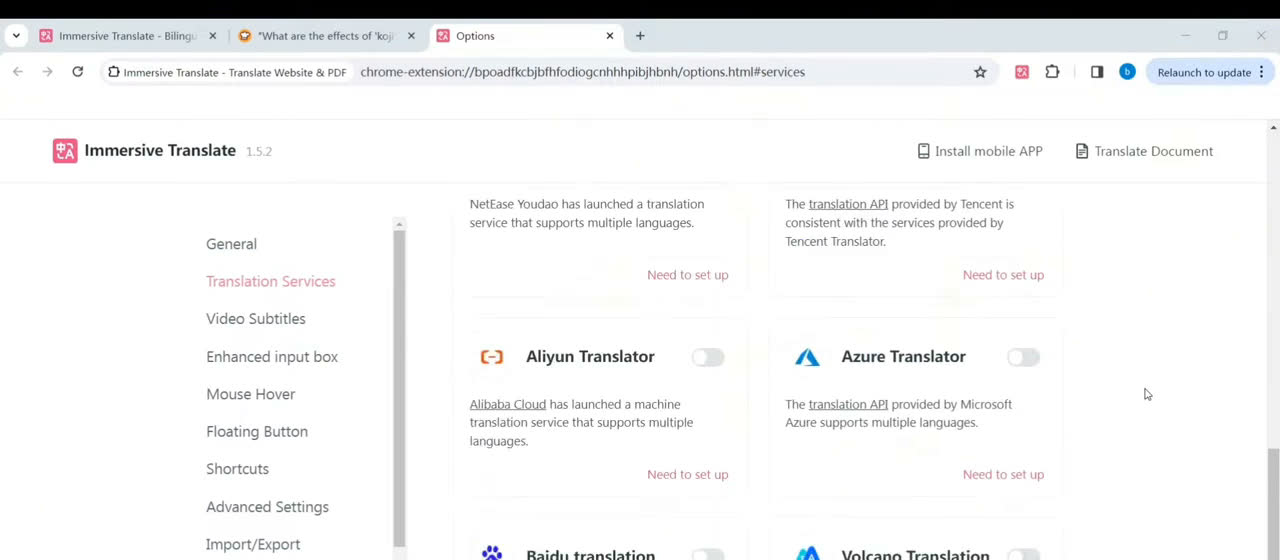Click the Translate Document file icon
The image size is (1280, 560).
[1082, 151]
